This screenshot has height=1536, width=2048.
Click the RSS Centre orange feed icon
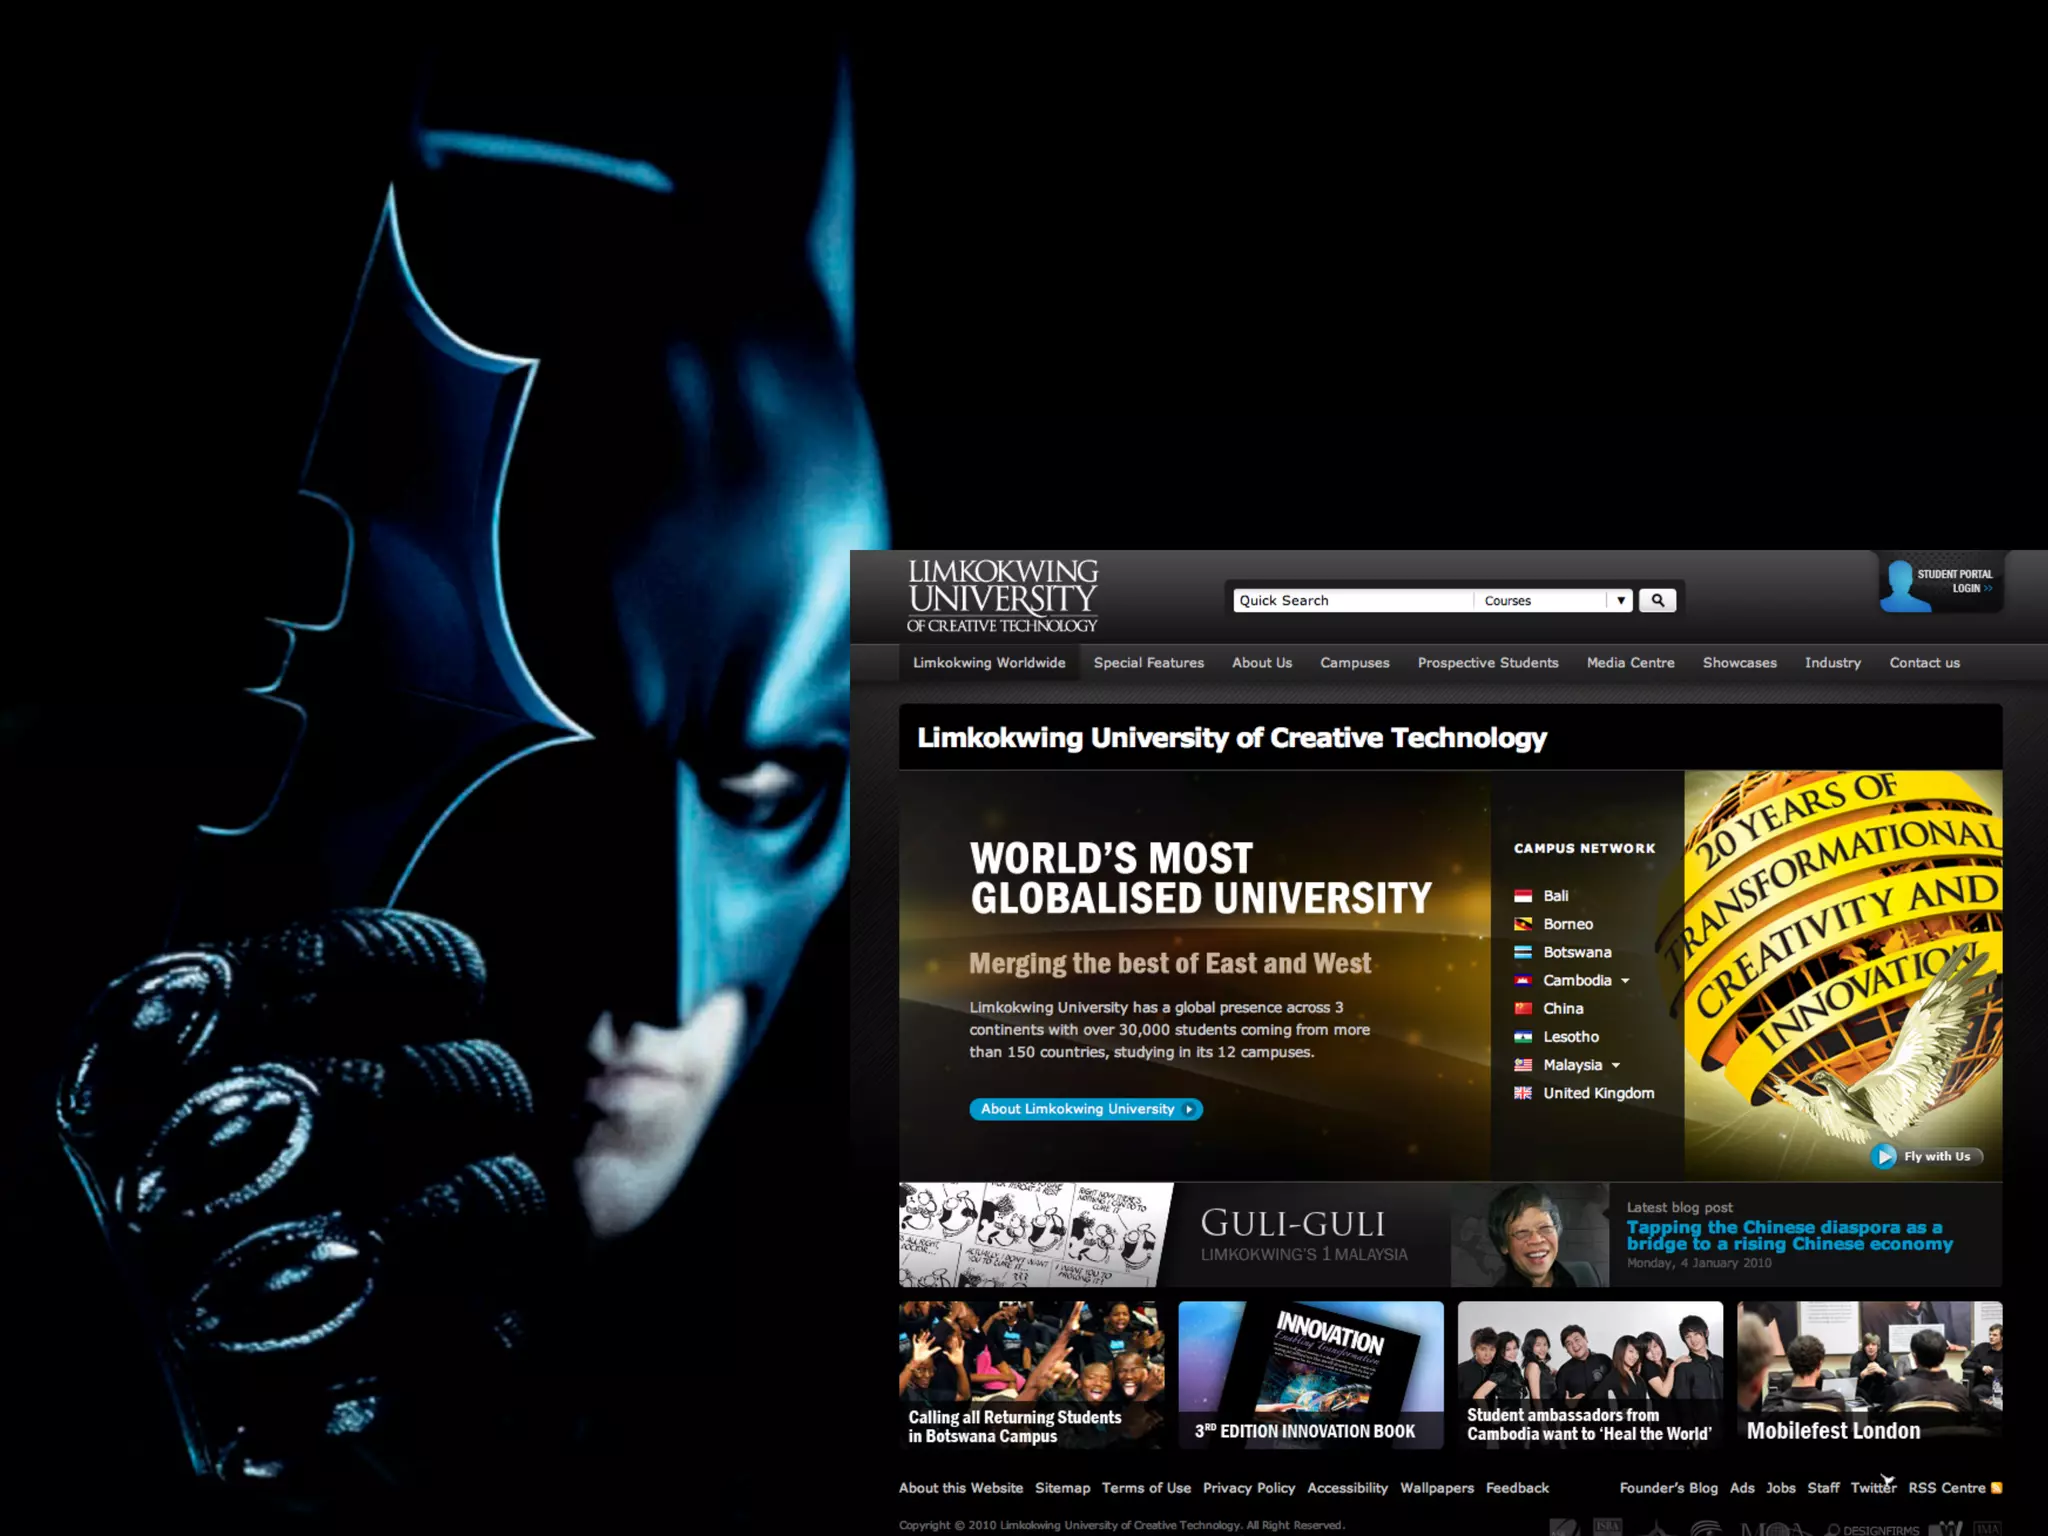pos(1996,1488)
